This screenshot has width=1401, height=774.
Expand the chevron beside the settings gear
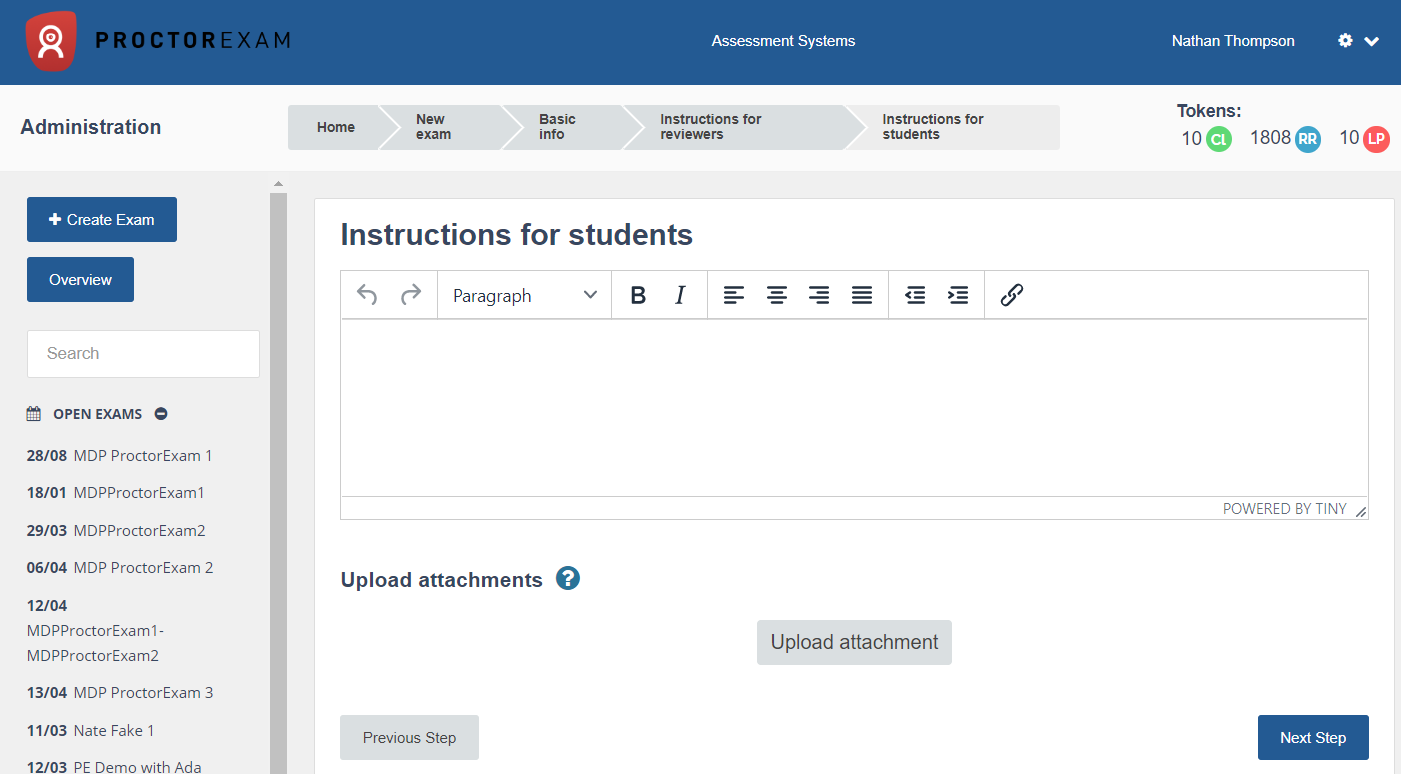1372,41
